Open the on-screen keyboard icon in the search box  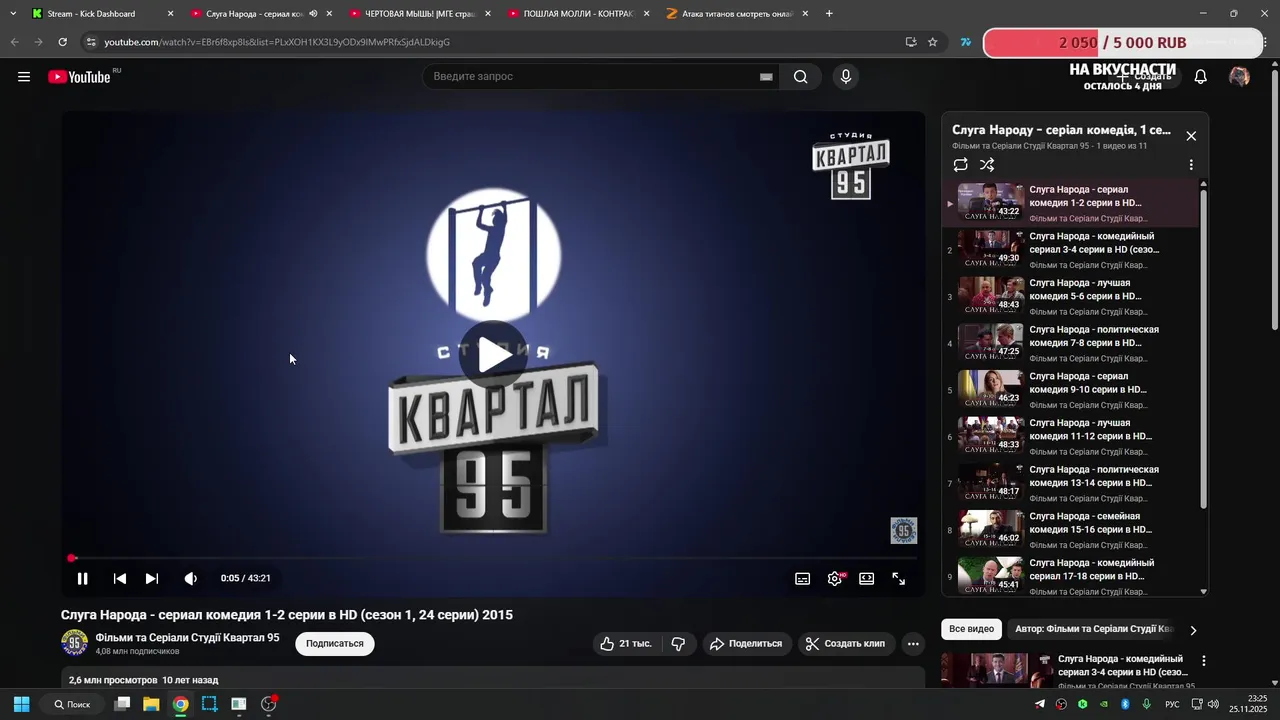point(766,77)
